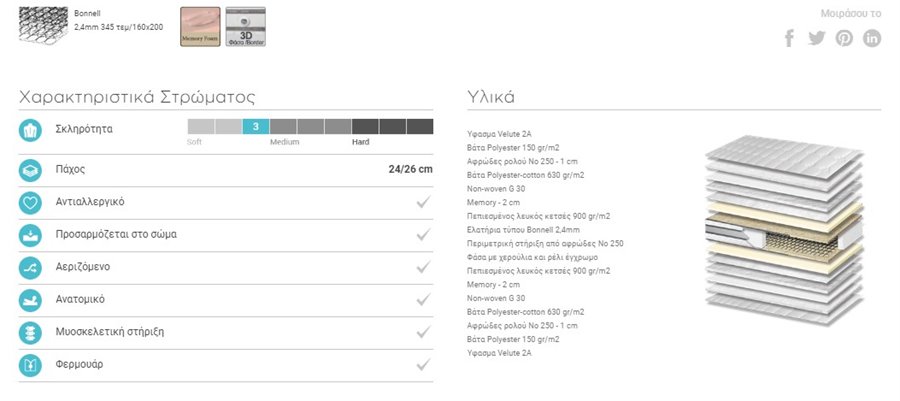Share via the LinkedIn icon
This screenshot has width=900, height=401.
872,38
